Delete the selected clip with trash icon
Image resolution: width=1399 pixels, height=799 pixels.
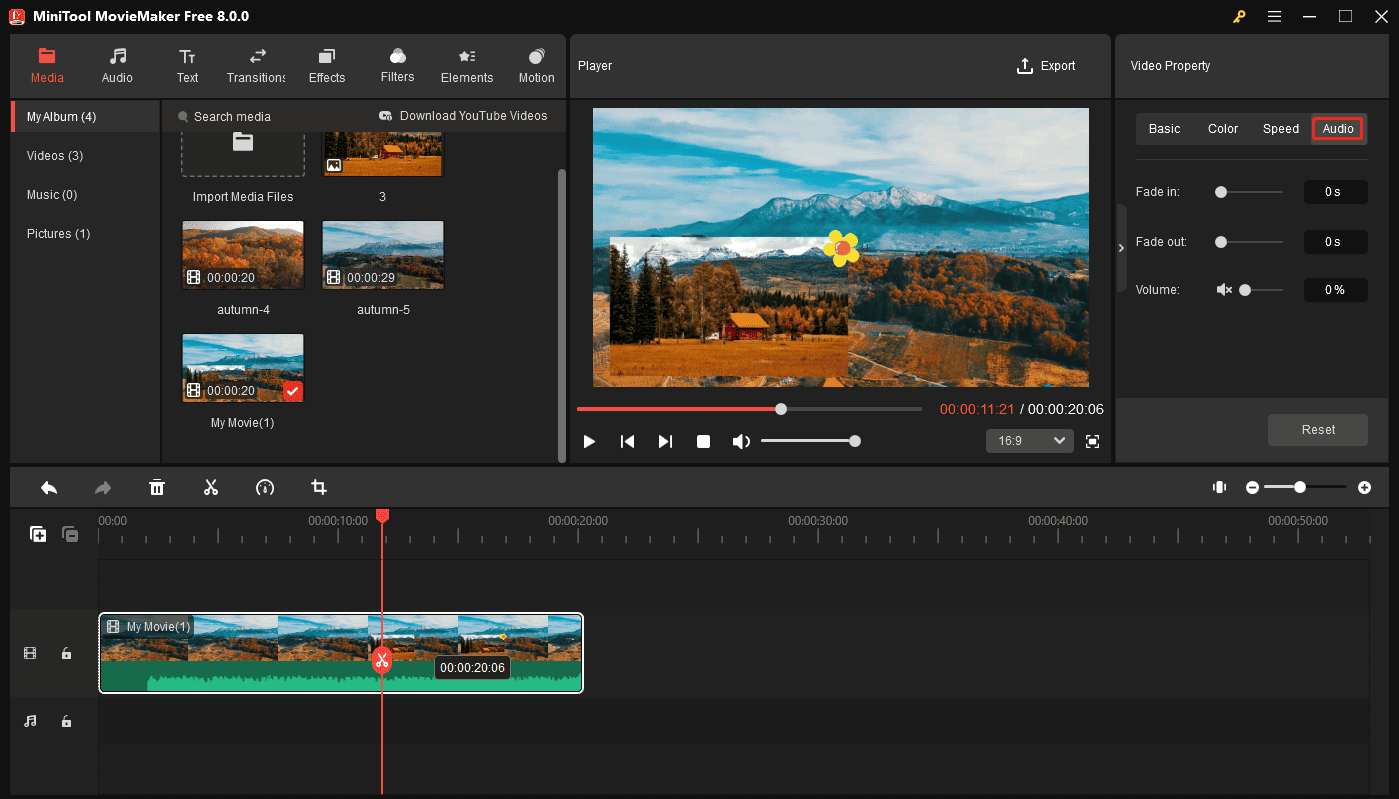click(x=157, y=488)
